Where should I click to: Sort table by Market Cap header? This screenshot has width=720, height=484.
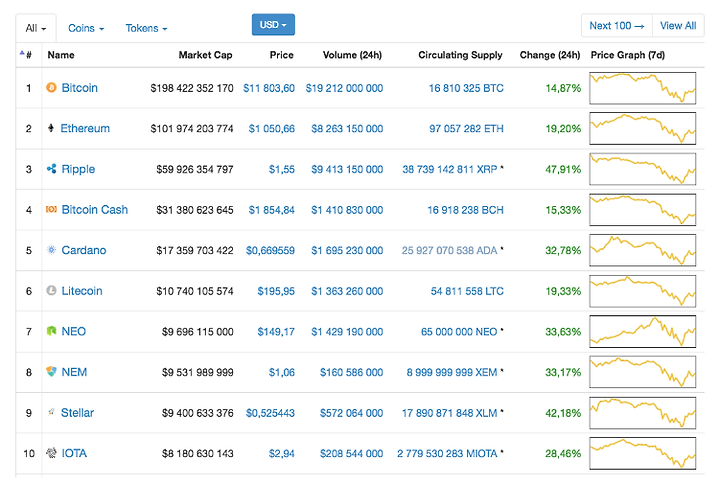point(205,55)
